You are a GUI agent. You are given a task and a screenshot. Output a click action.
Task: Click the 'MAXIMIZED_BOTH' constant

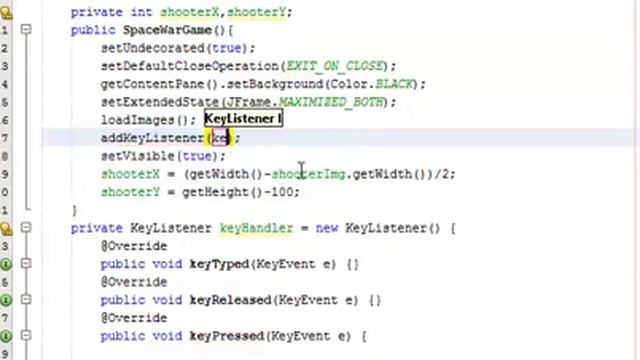331,102
